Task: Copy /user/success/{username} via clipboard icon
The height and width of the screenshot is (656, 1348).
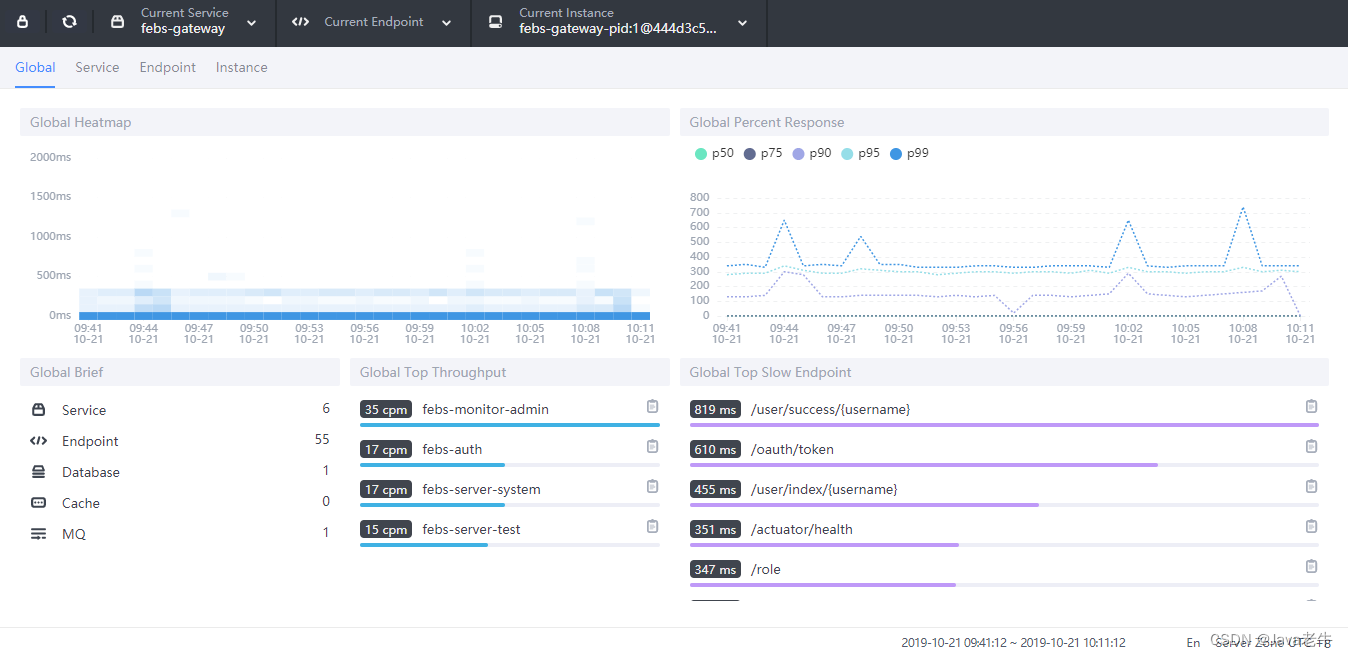Action: 1311,406
